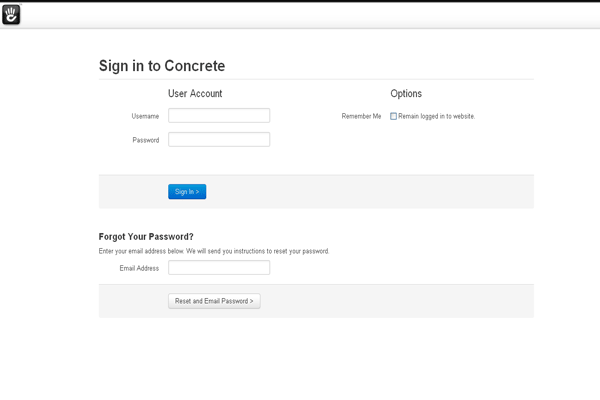Click the reset password instruction text
Image resolution: width=600 pixels, height=400 pixels.
214,251
